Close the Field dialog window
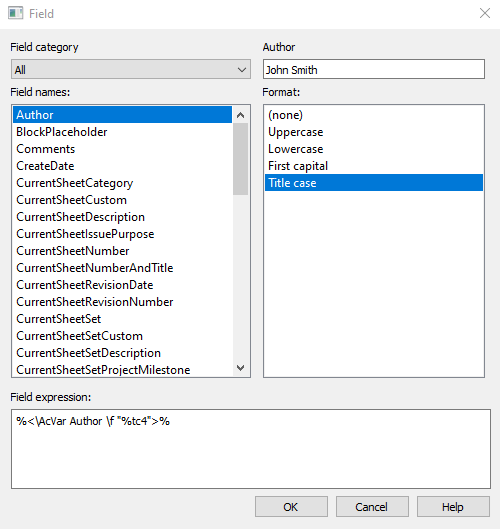Image resolution: width=500 pixels, height=529 pixels. (484, 13)
